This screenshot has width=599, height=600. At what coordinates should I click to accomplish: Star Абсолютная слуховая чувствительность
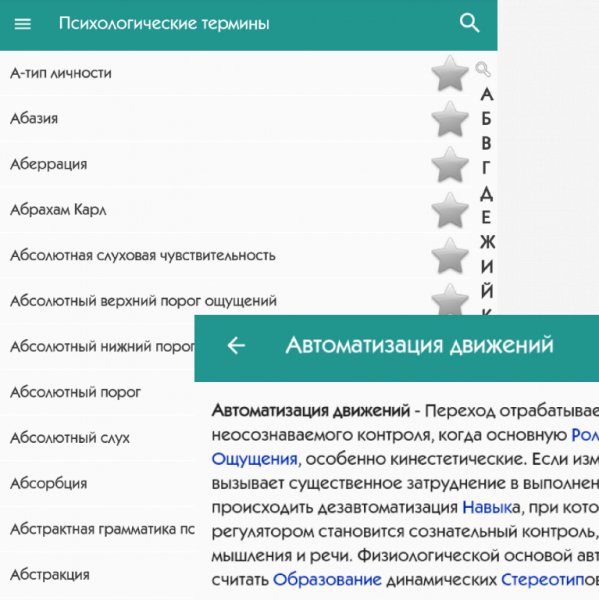[450, 256]
